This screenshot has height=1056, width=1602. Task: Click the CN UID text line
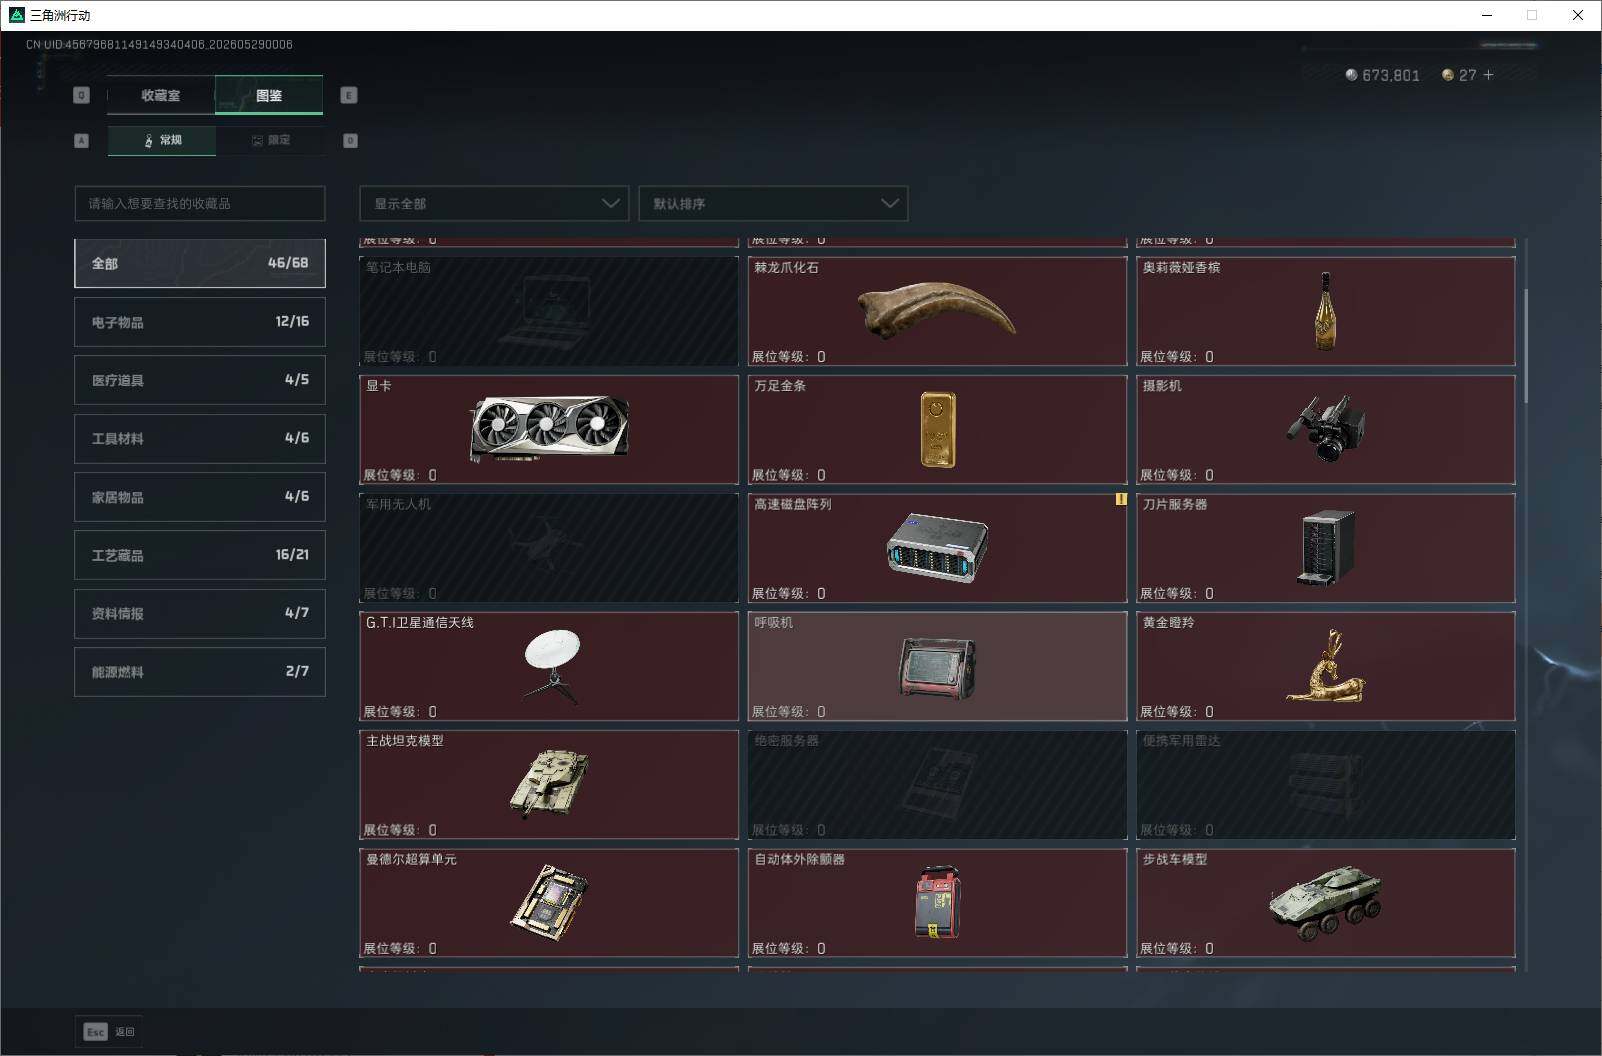pyautogui.click(x=159, y=44)
